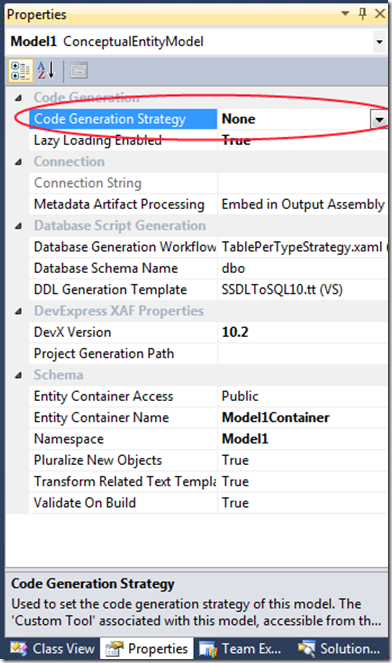The width and height of the screenshot is (392, 663).
Task: Collapse the Code Generation category
Action: tap(18, 98)
